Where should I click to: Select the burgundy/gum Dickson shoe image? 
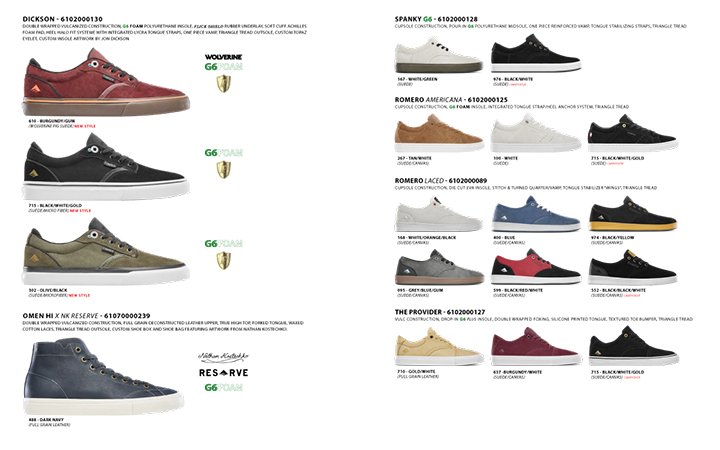(x=106, y=83)
